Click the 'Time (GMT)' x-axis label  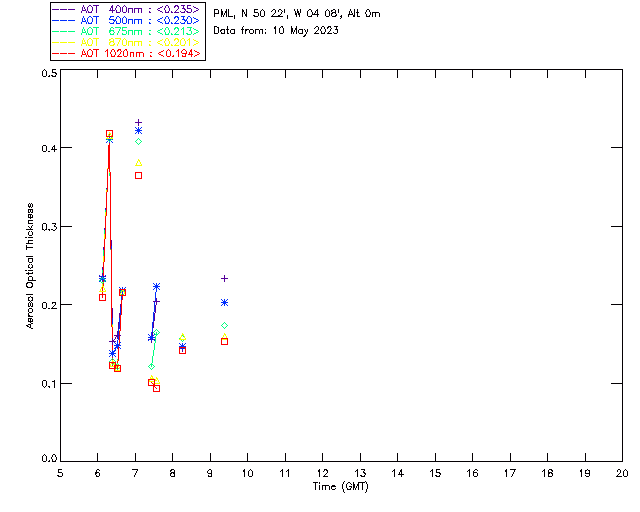point(341,487)
